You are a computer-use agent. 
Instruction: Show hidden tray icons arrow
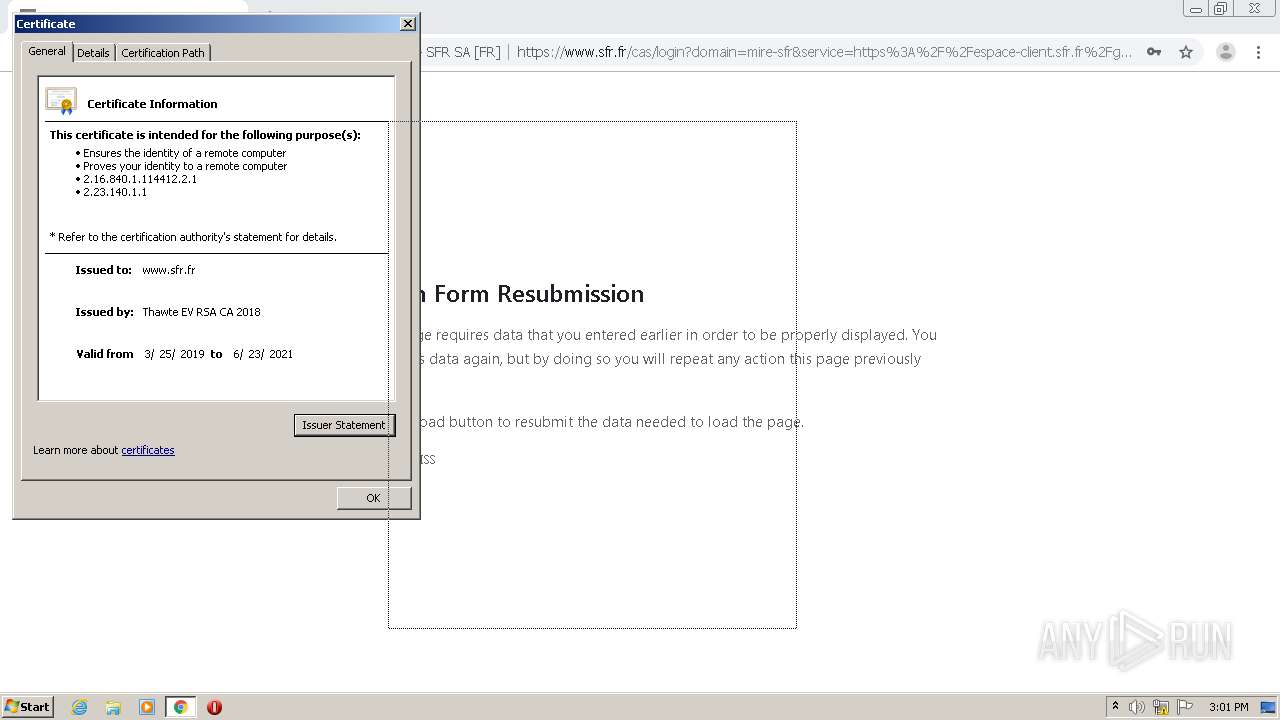1115,707
